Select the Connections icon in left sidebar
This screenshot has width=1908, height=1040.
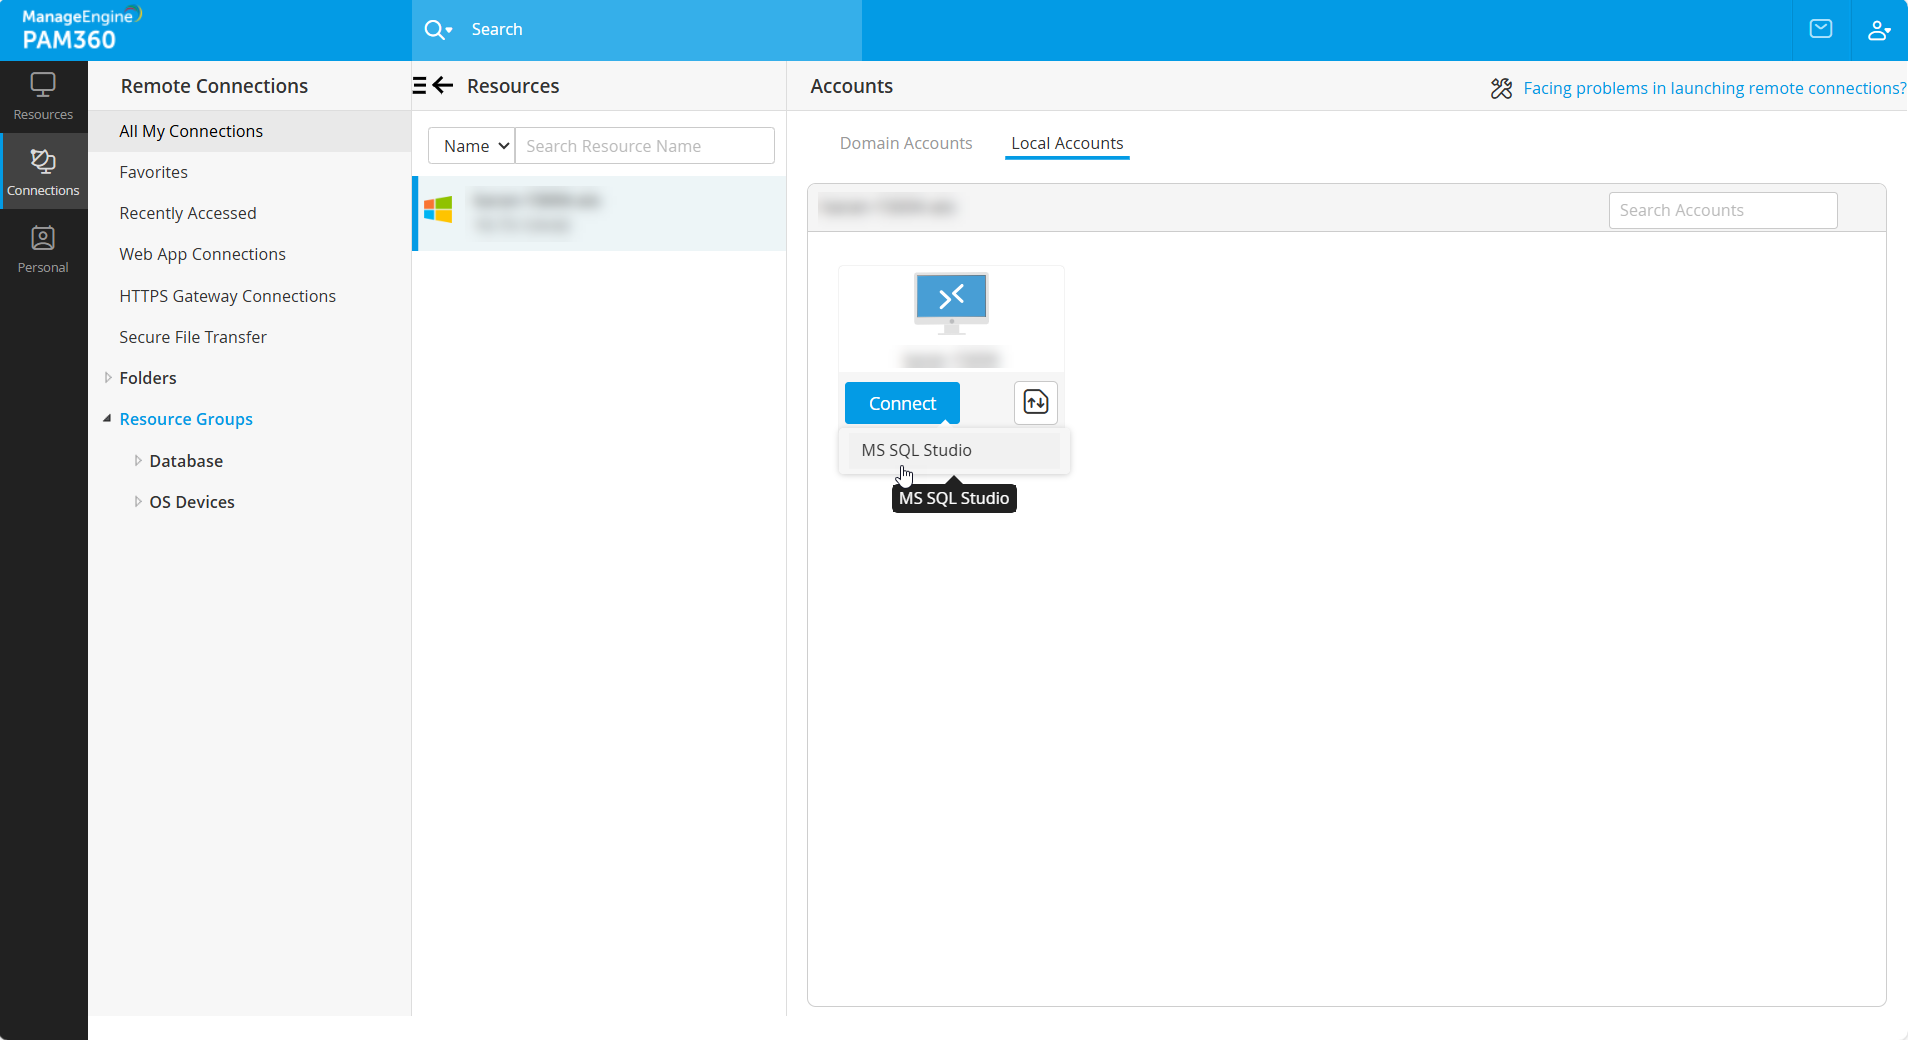[43, 170]
